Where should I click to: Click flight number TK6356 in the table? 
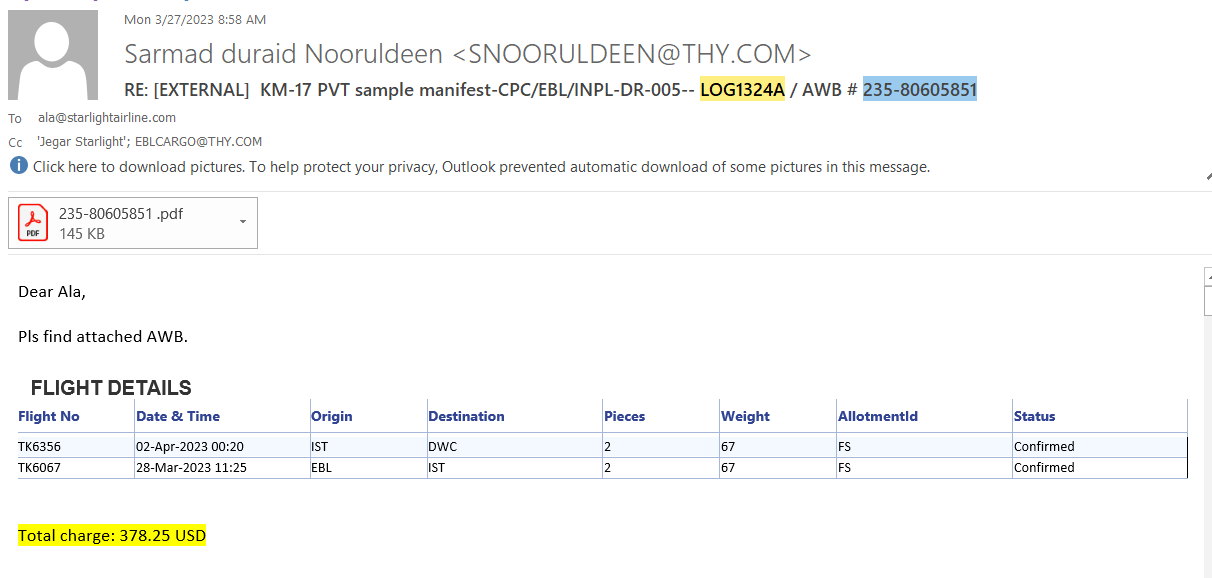click(x=40, y=446)
